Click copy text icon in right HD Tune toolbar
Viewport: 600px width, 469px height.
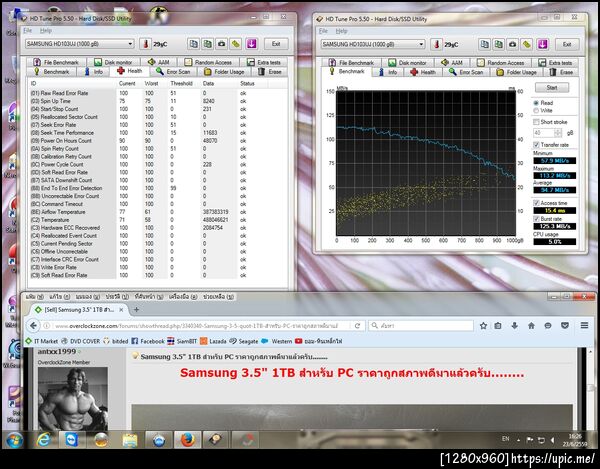point(484,44)
